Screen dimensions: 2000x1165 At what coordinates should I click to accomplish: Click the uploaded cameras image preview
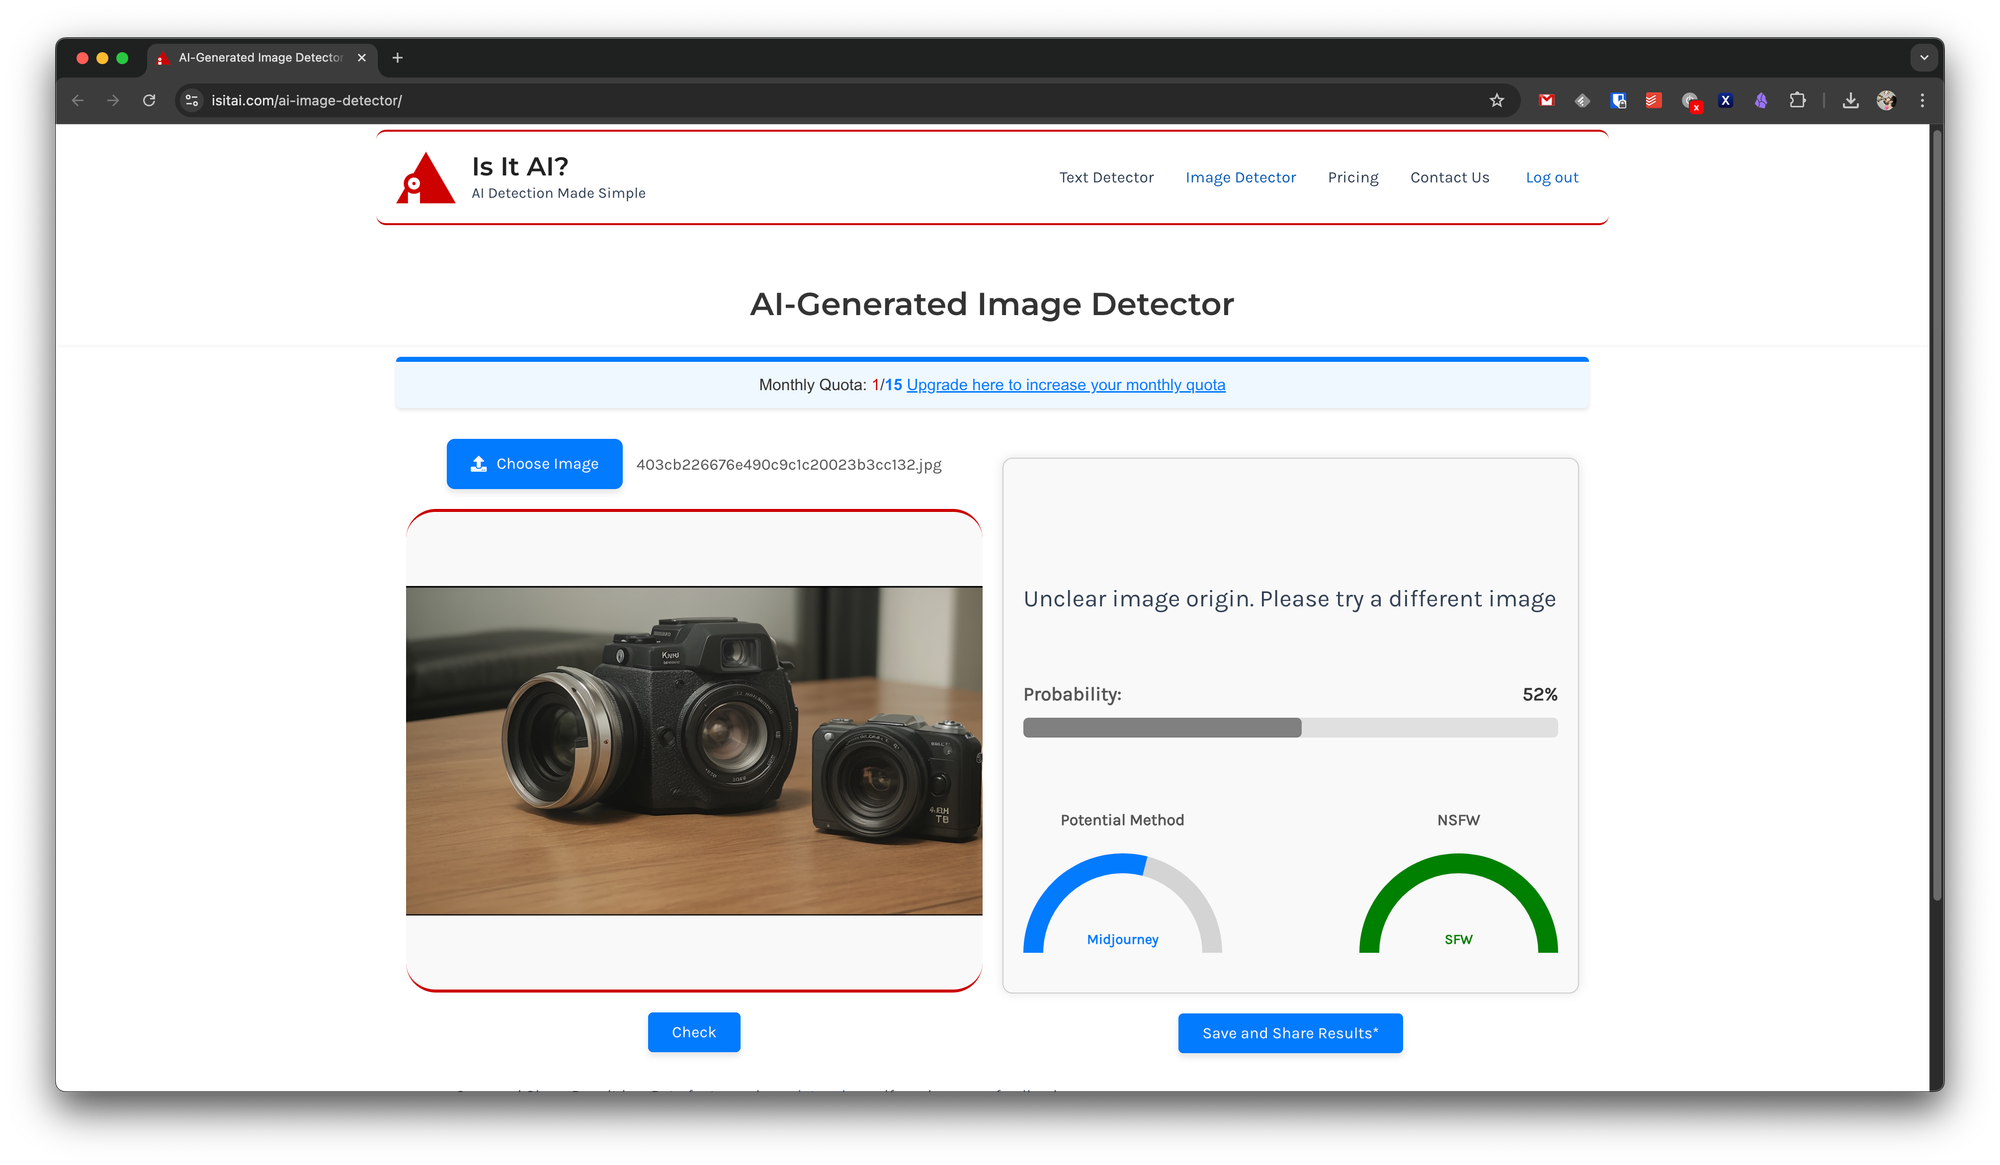pyautogui.click(x=693, y=750)
